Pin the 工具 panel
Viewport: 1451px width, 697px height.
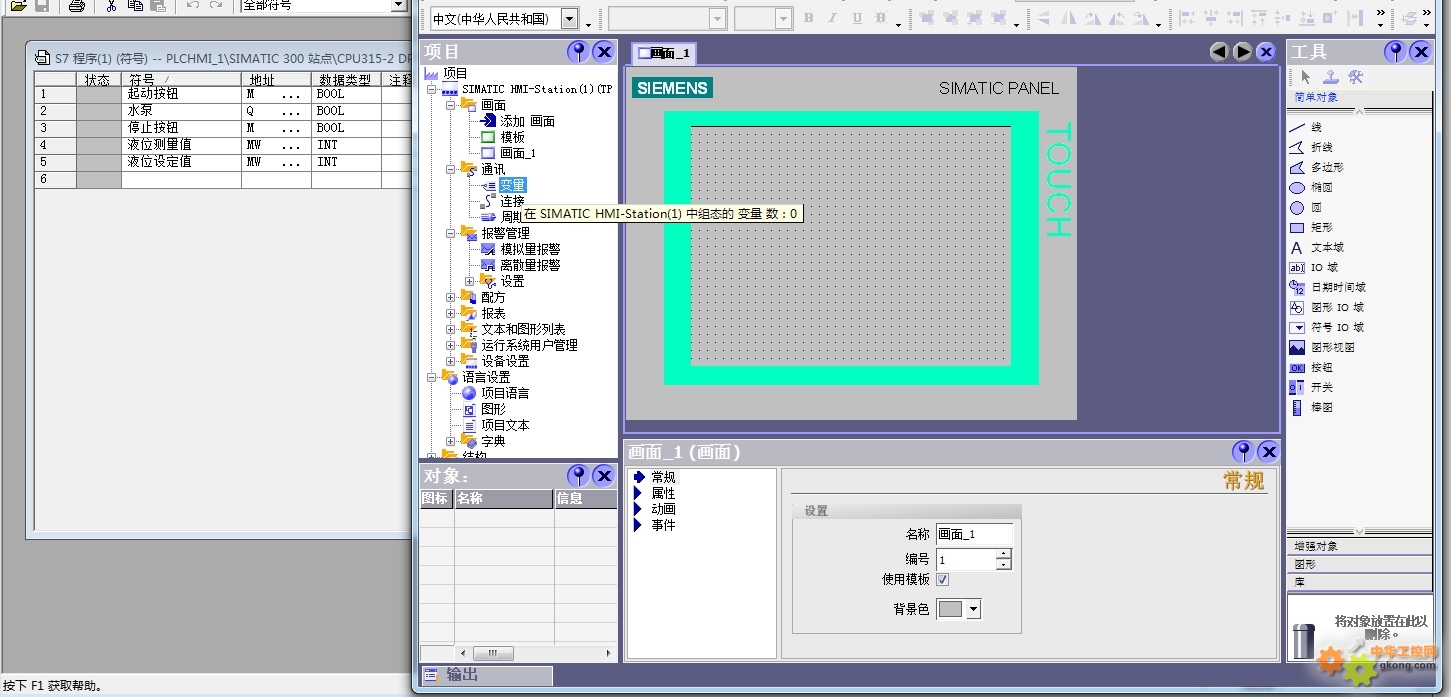(1395, 52)
